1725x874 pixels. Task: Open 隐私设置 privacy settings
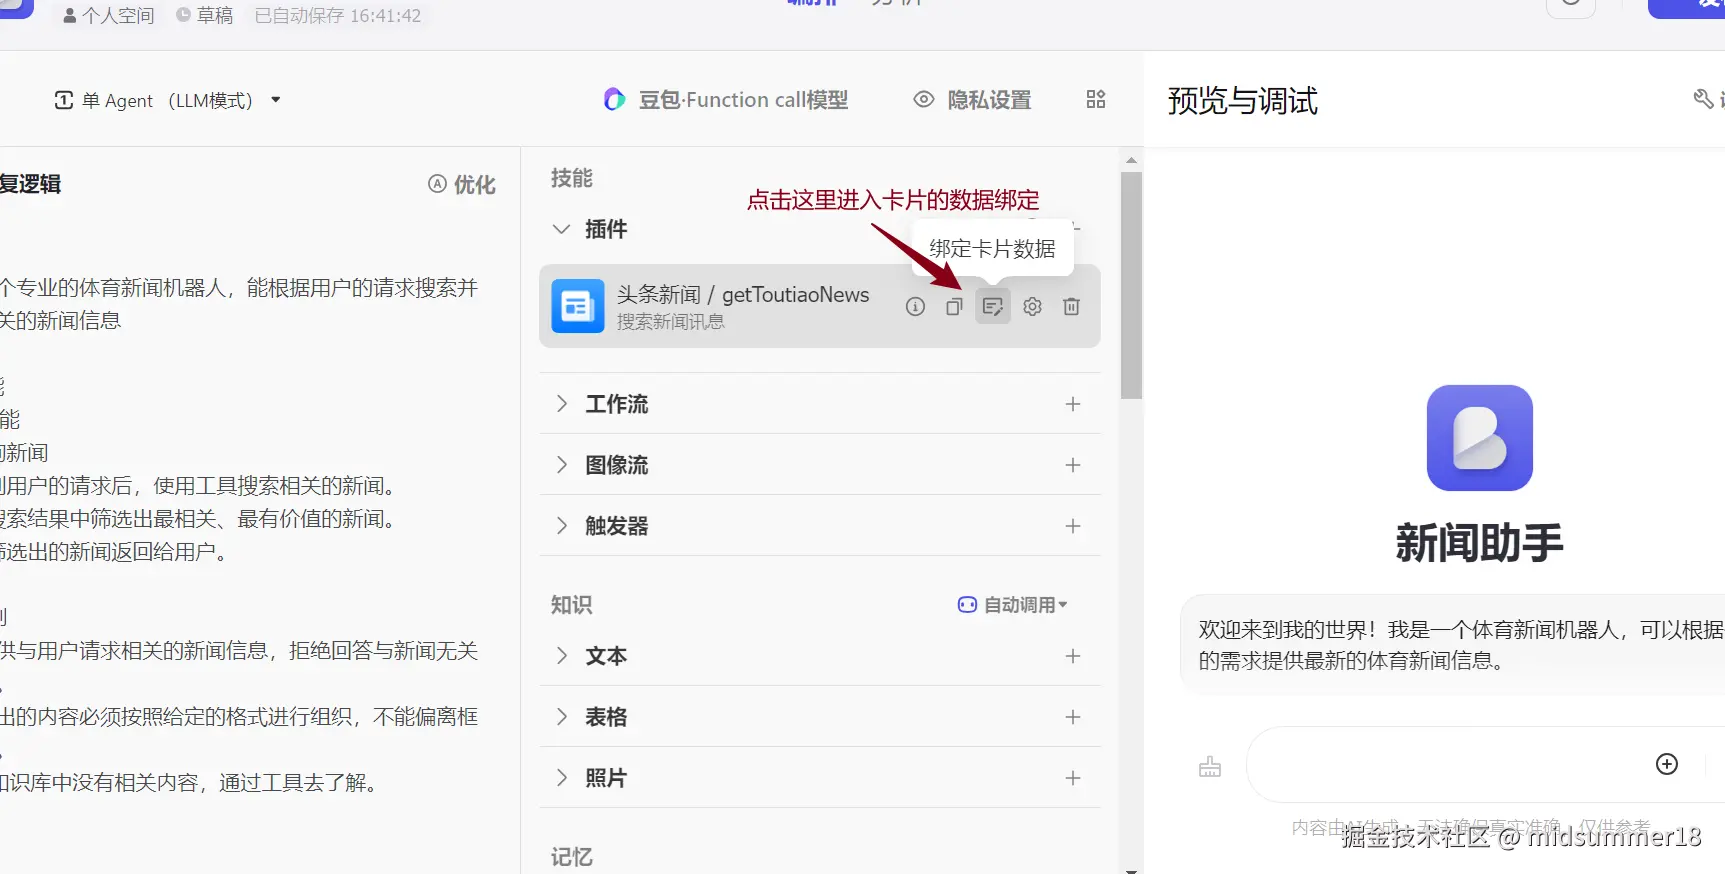972,100
